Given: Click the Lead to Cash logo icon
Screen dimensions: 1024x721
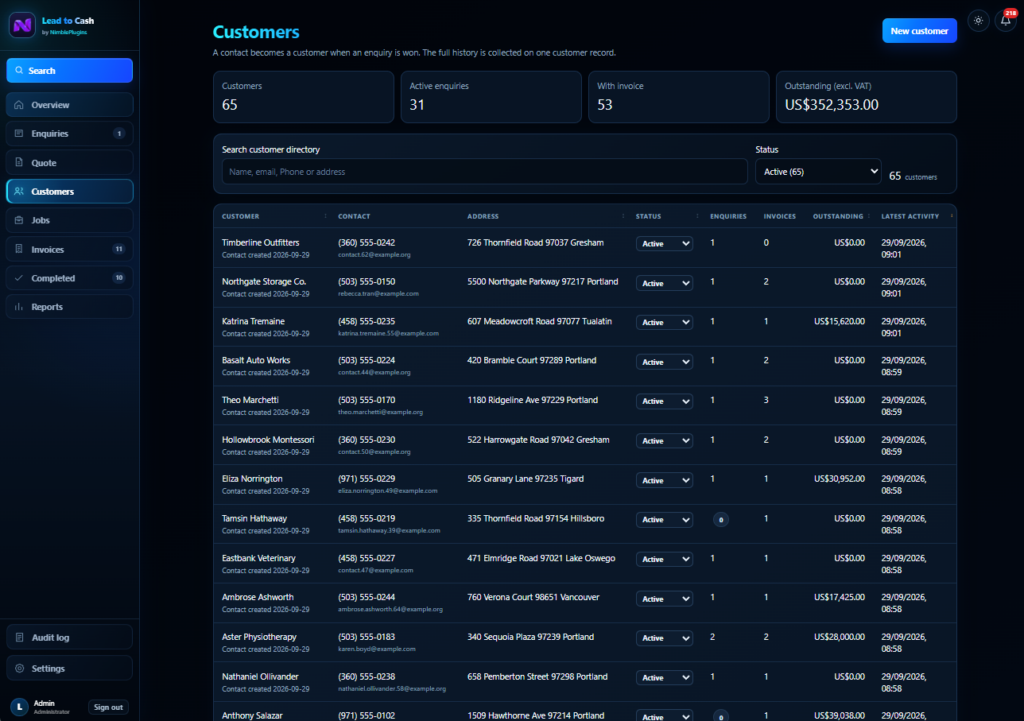Looking at the screenshot, I should coord(22,25).
